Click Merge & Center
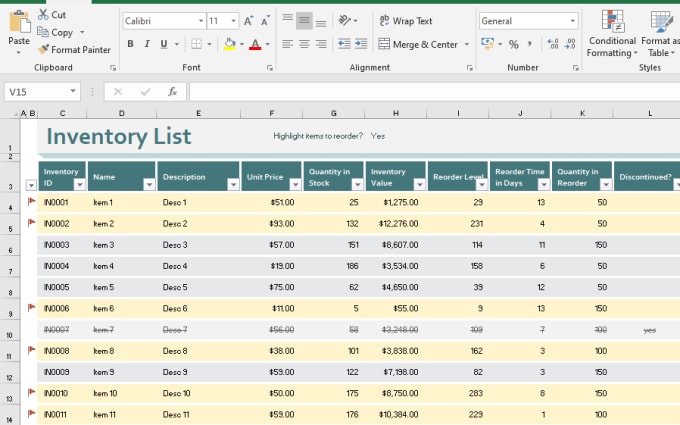Image resolution: width=680 pixels, height=425 pixels. pos(418,44)
